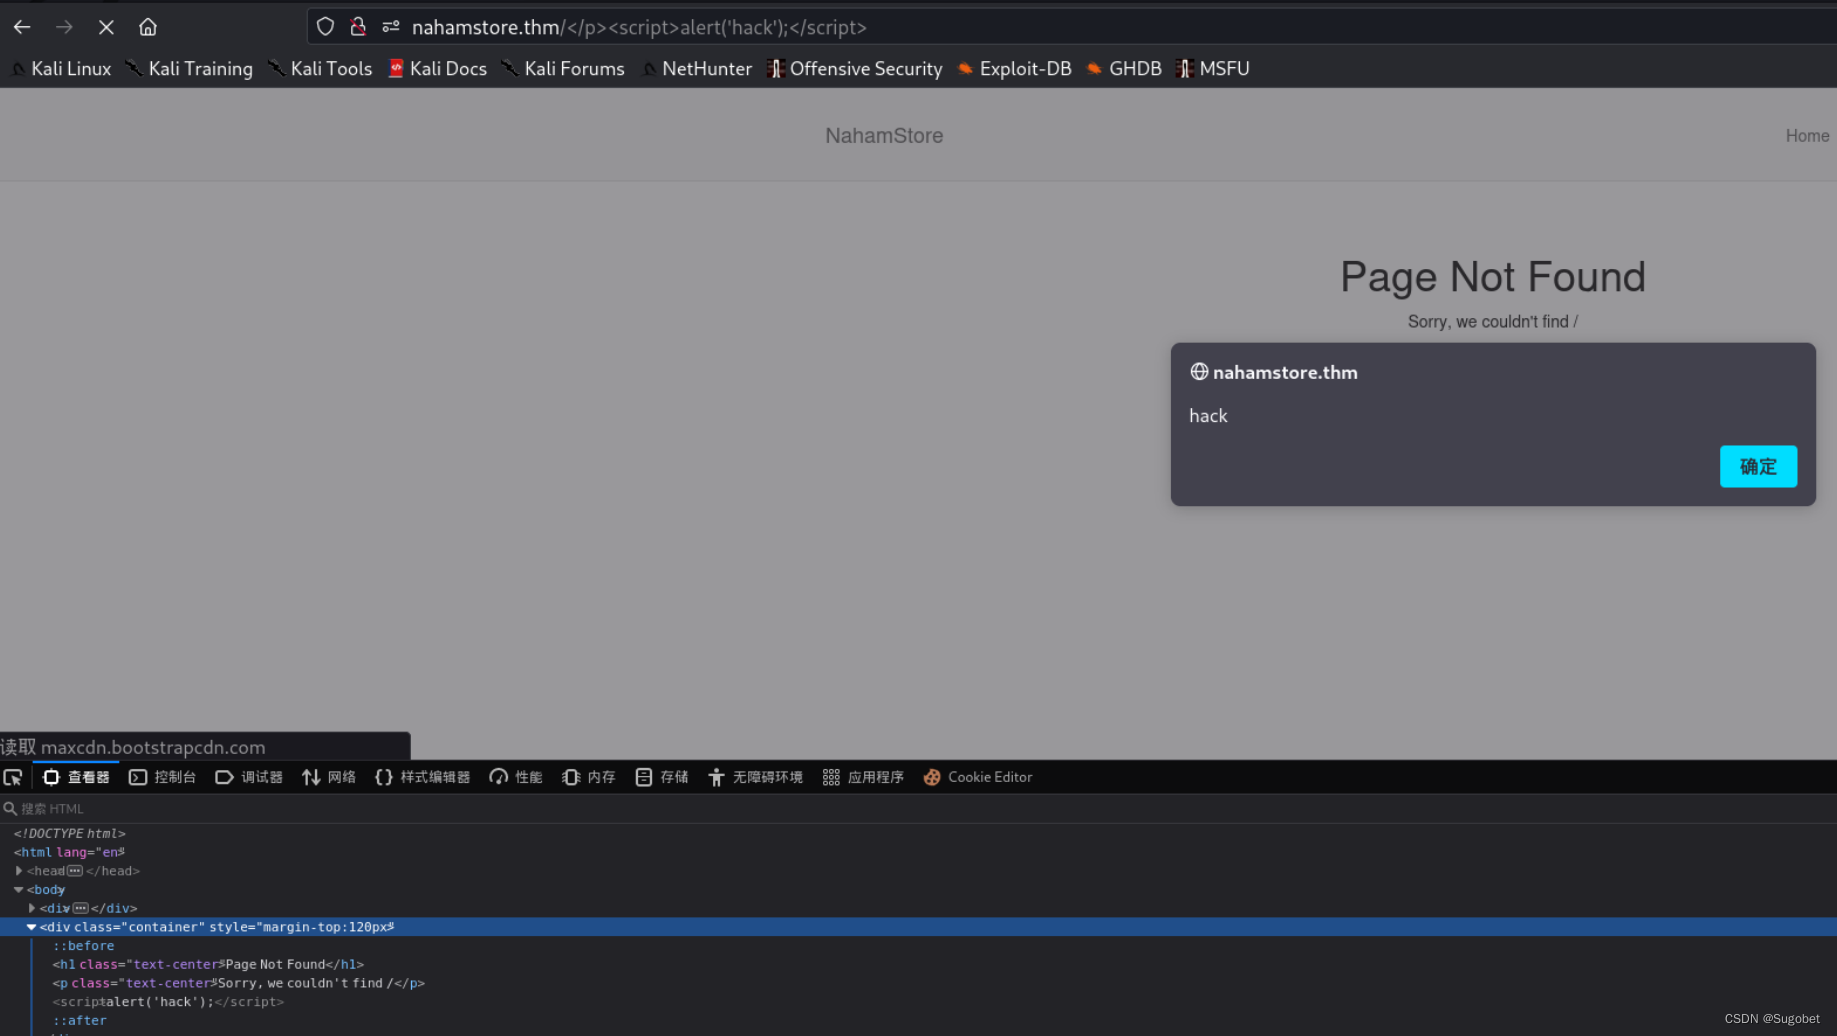Screen dimensions: 1837x1036
Task: Open the Kali Linux bookmark
Action: coord(61,68)
